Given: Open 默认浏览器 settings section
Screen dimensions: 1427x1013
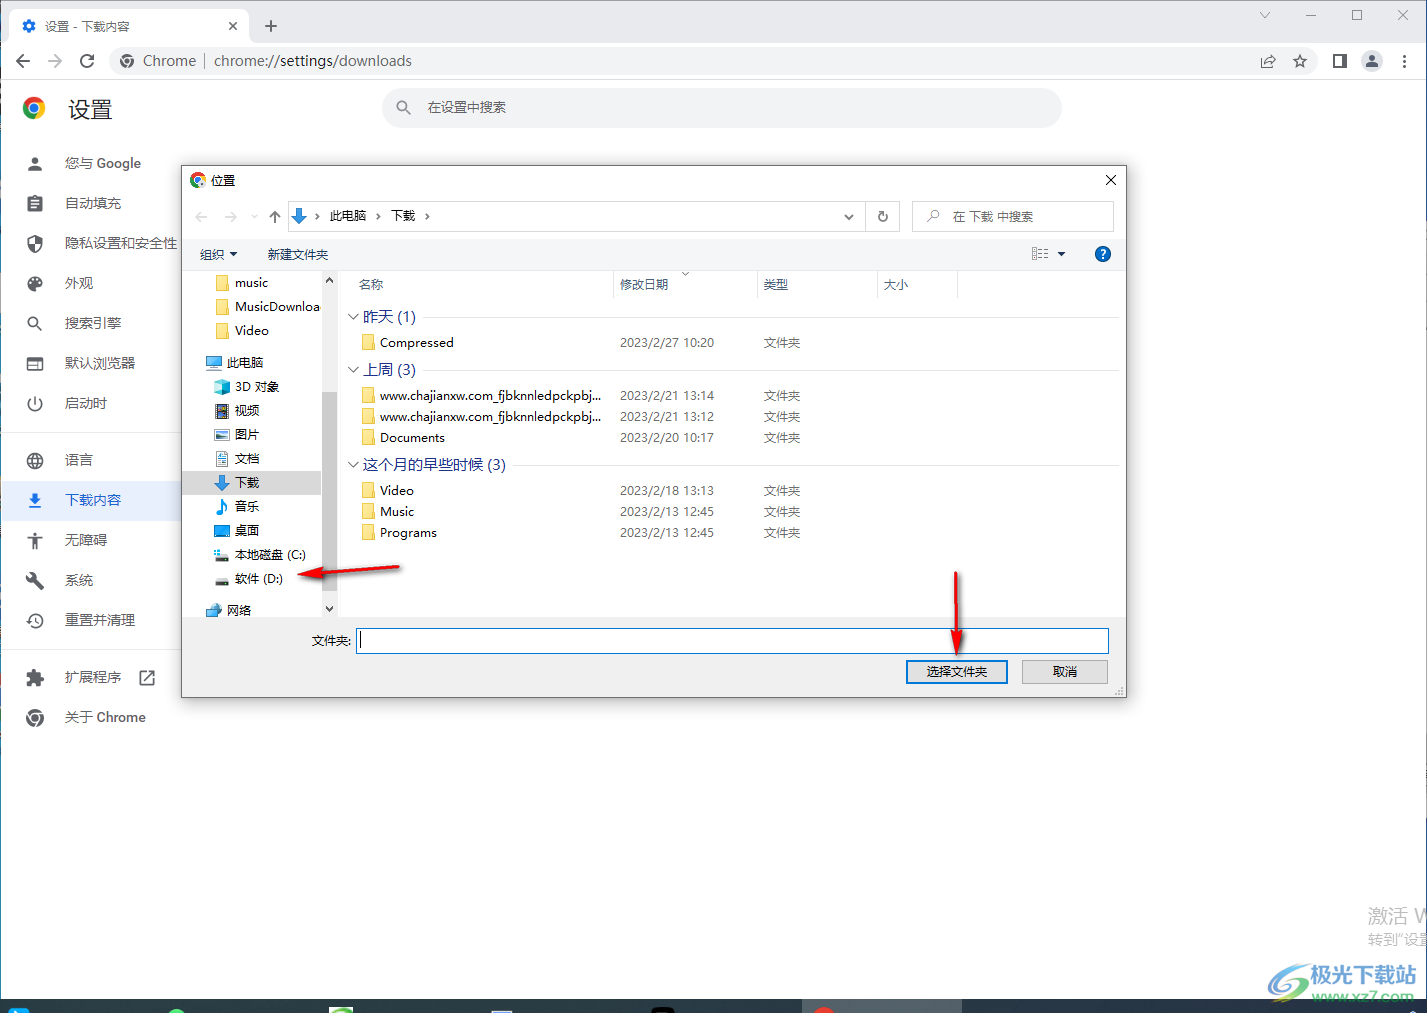Looking at the screenshot, I should [x=100, y=363].
